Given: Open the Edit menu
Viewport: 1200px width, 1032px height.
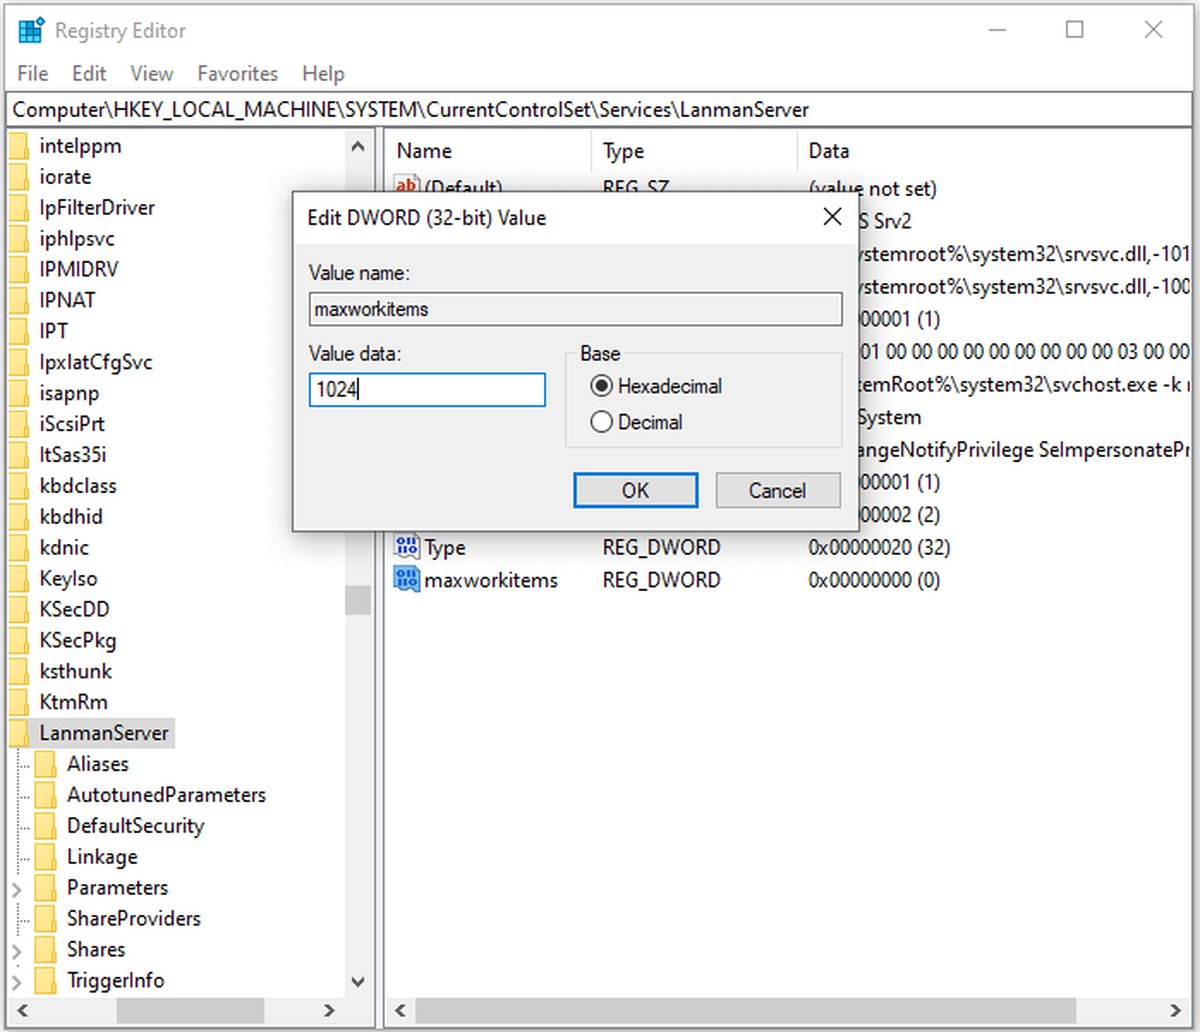Looking at the screenshot, I should pyautogui.click(x=89, y=73).
